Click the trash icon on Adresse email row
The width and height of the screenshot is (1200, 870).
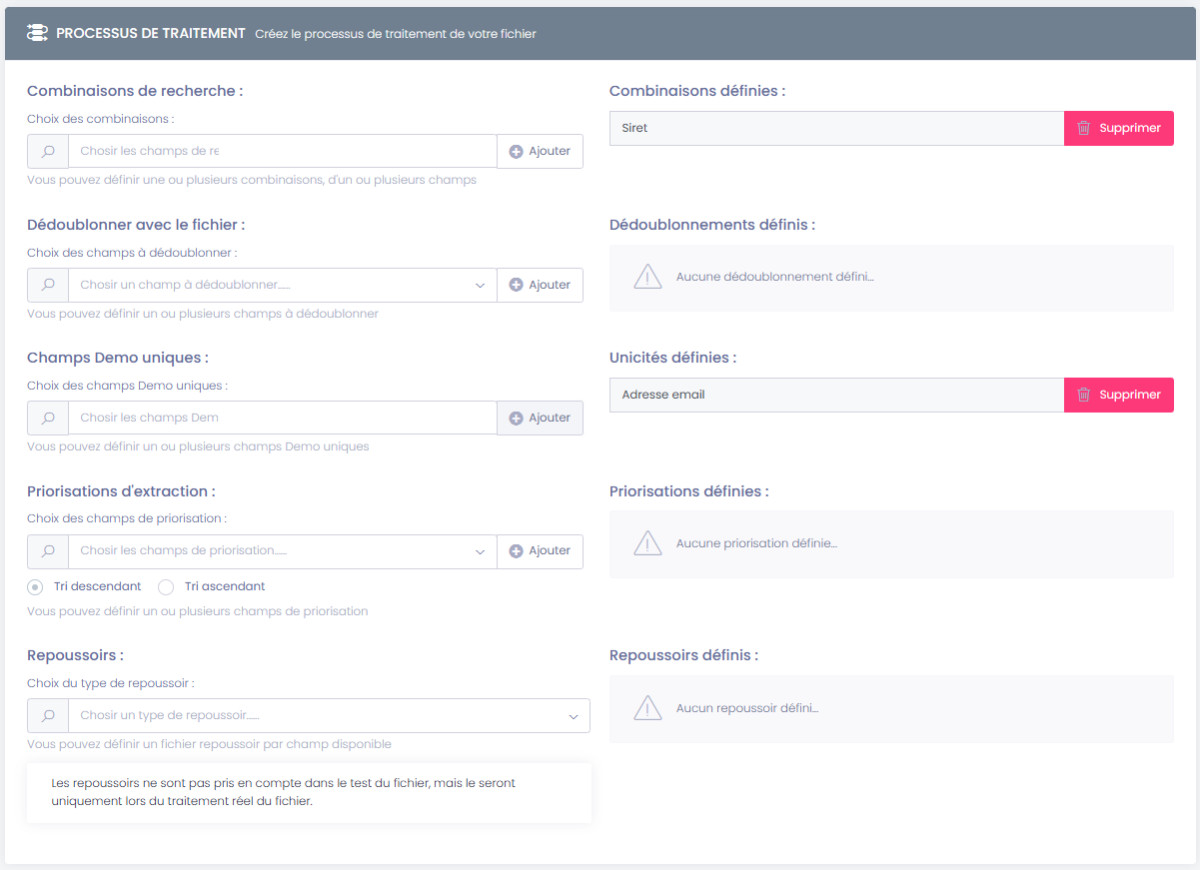pyautogui.click(x=1084, y=395)
